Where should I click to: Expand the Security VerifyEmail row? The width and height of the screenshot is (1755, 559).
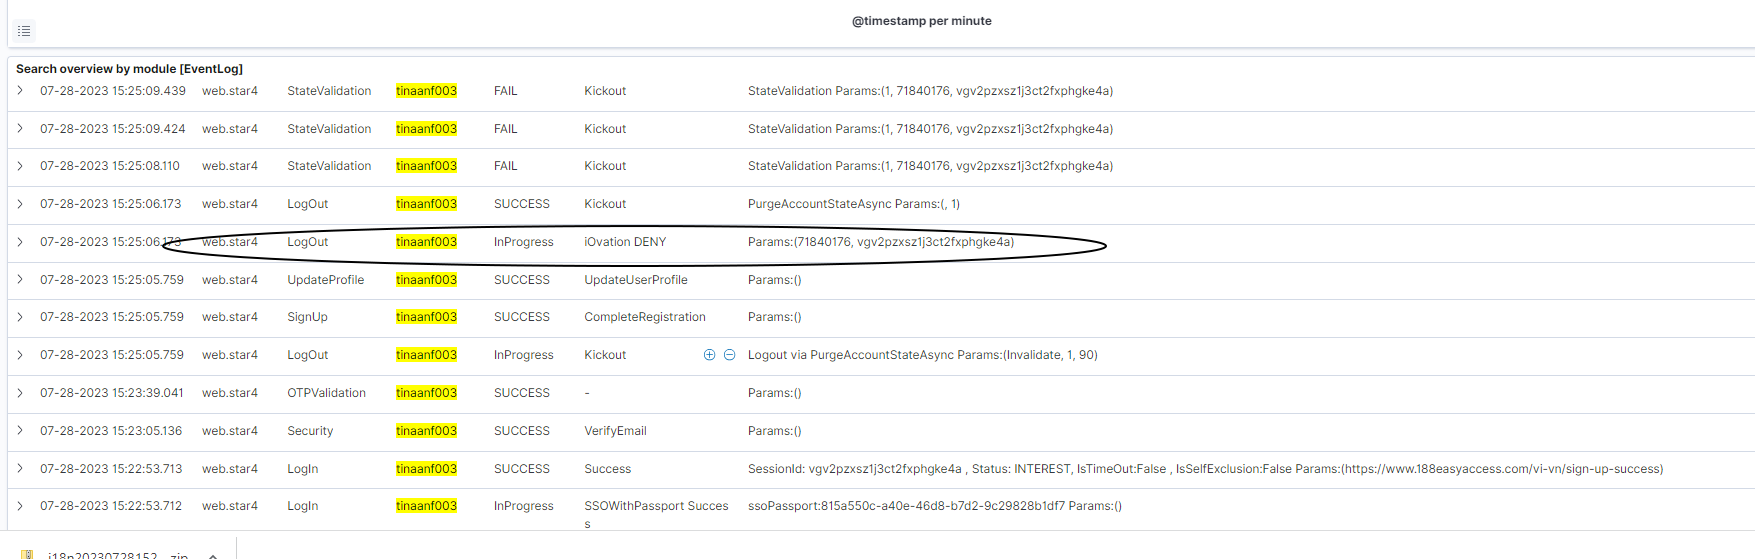20,431
